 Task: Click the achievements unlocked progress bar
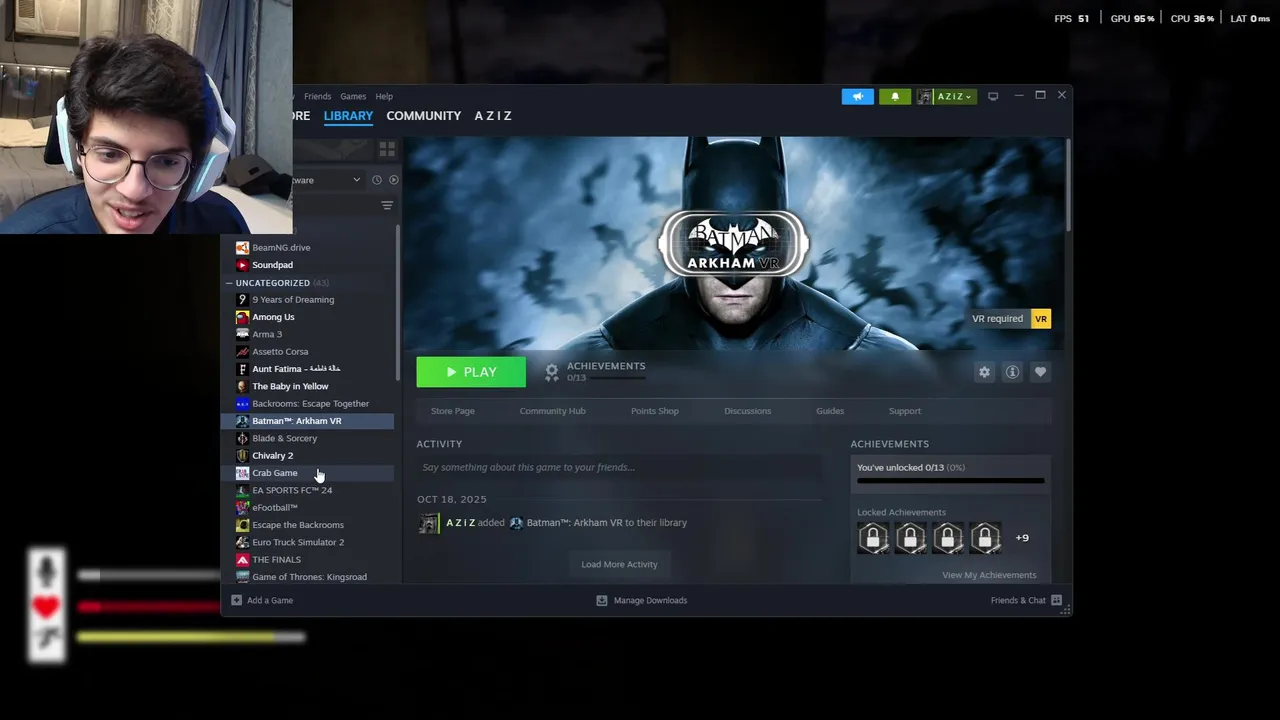point(950,481)
